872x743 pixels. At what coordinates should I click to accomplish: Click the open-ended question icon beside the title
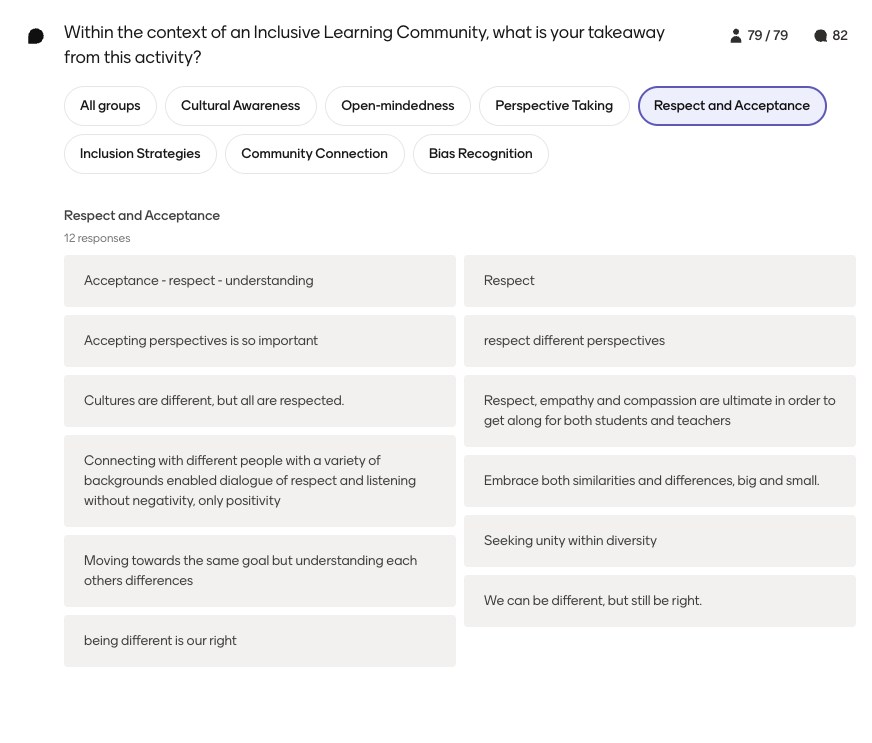click(36, 36)
